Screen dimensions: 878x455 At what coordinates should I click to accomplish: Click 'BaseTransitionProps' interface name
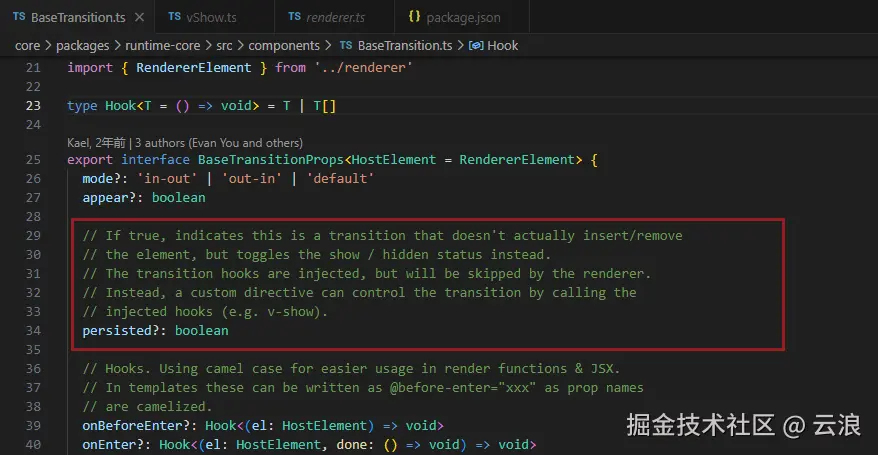click(270, 160)
